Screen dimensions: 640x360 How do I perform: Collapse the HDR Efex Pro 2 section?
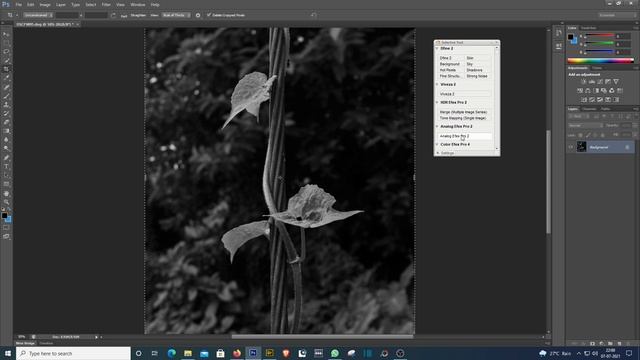pos(437,102)
